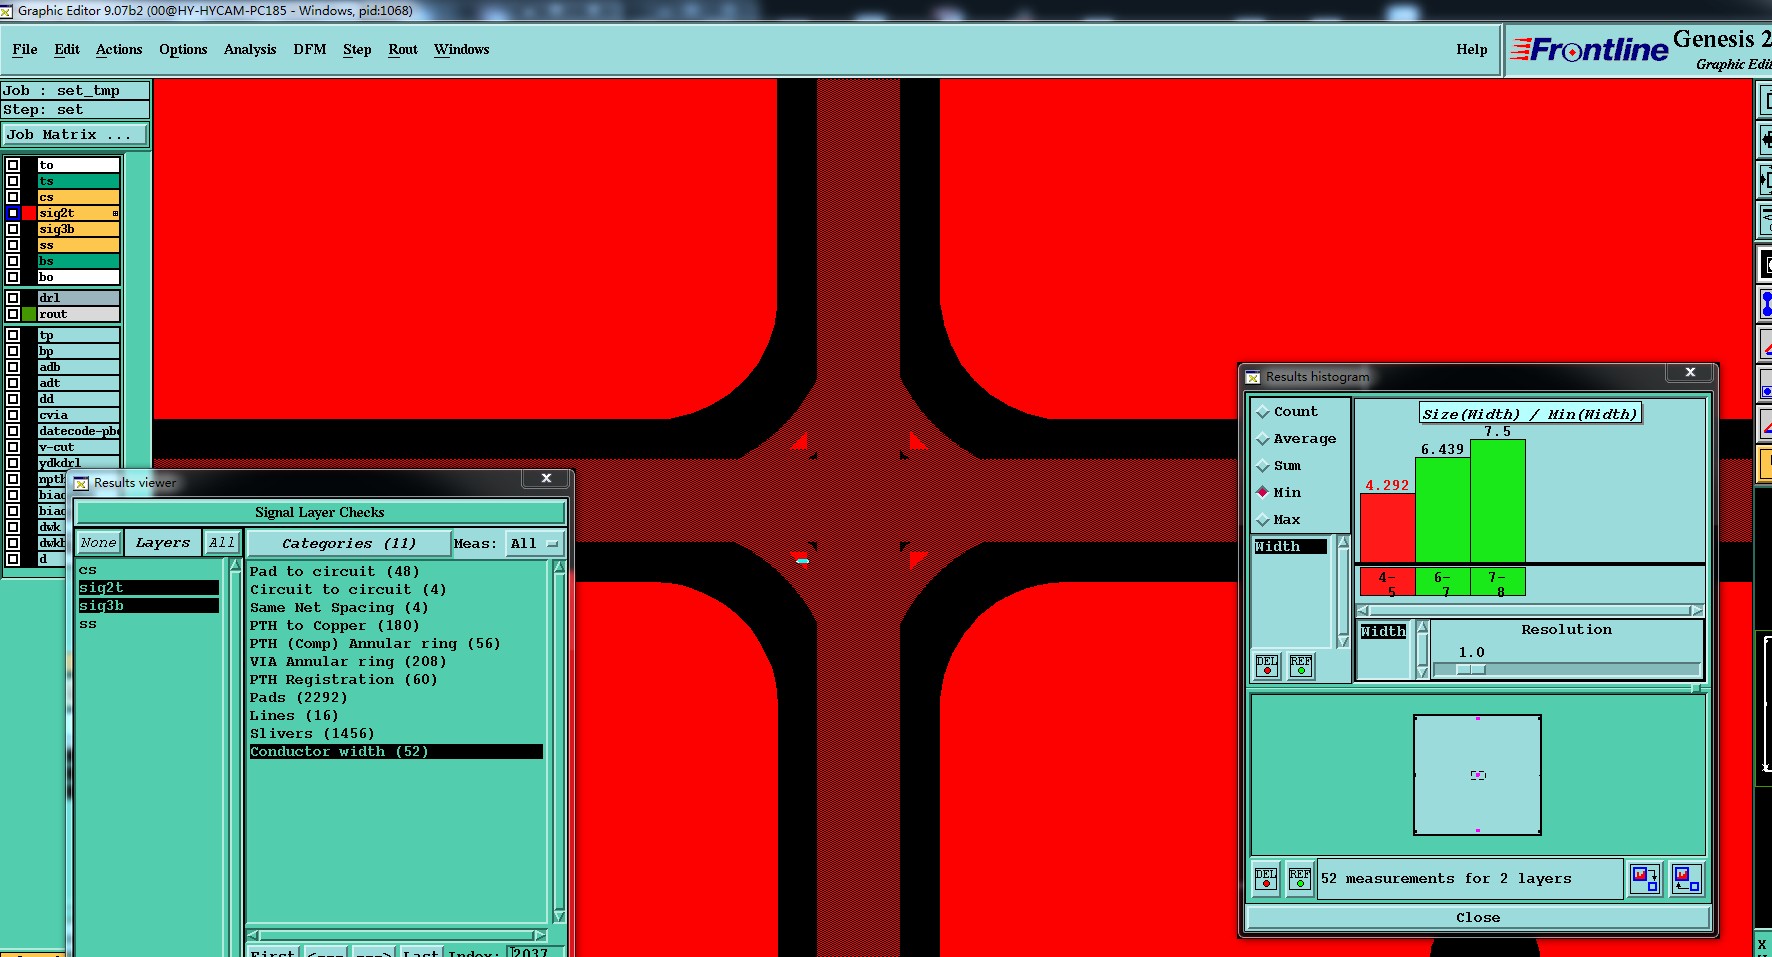Click histogram horizontal scrollbar right arrow

coord(1696,610)
